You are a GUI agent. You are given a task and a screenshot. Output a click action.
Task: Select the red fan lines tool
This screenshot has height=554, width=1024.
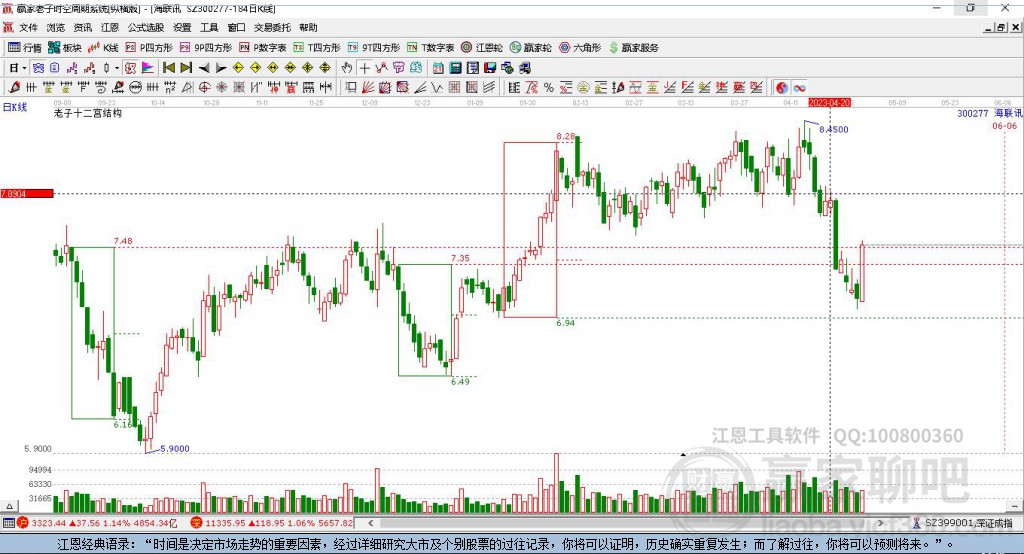[x=368, y=88]
